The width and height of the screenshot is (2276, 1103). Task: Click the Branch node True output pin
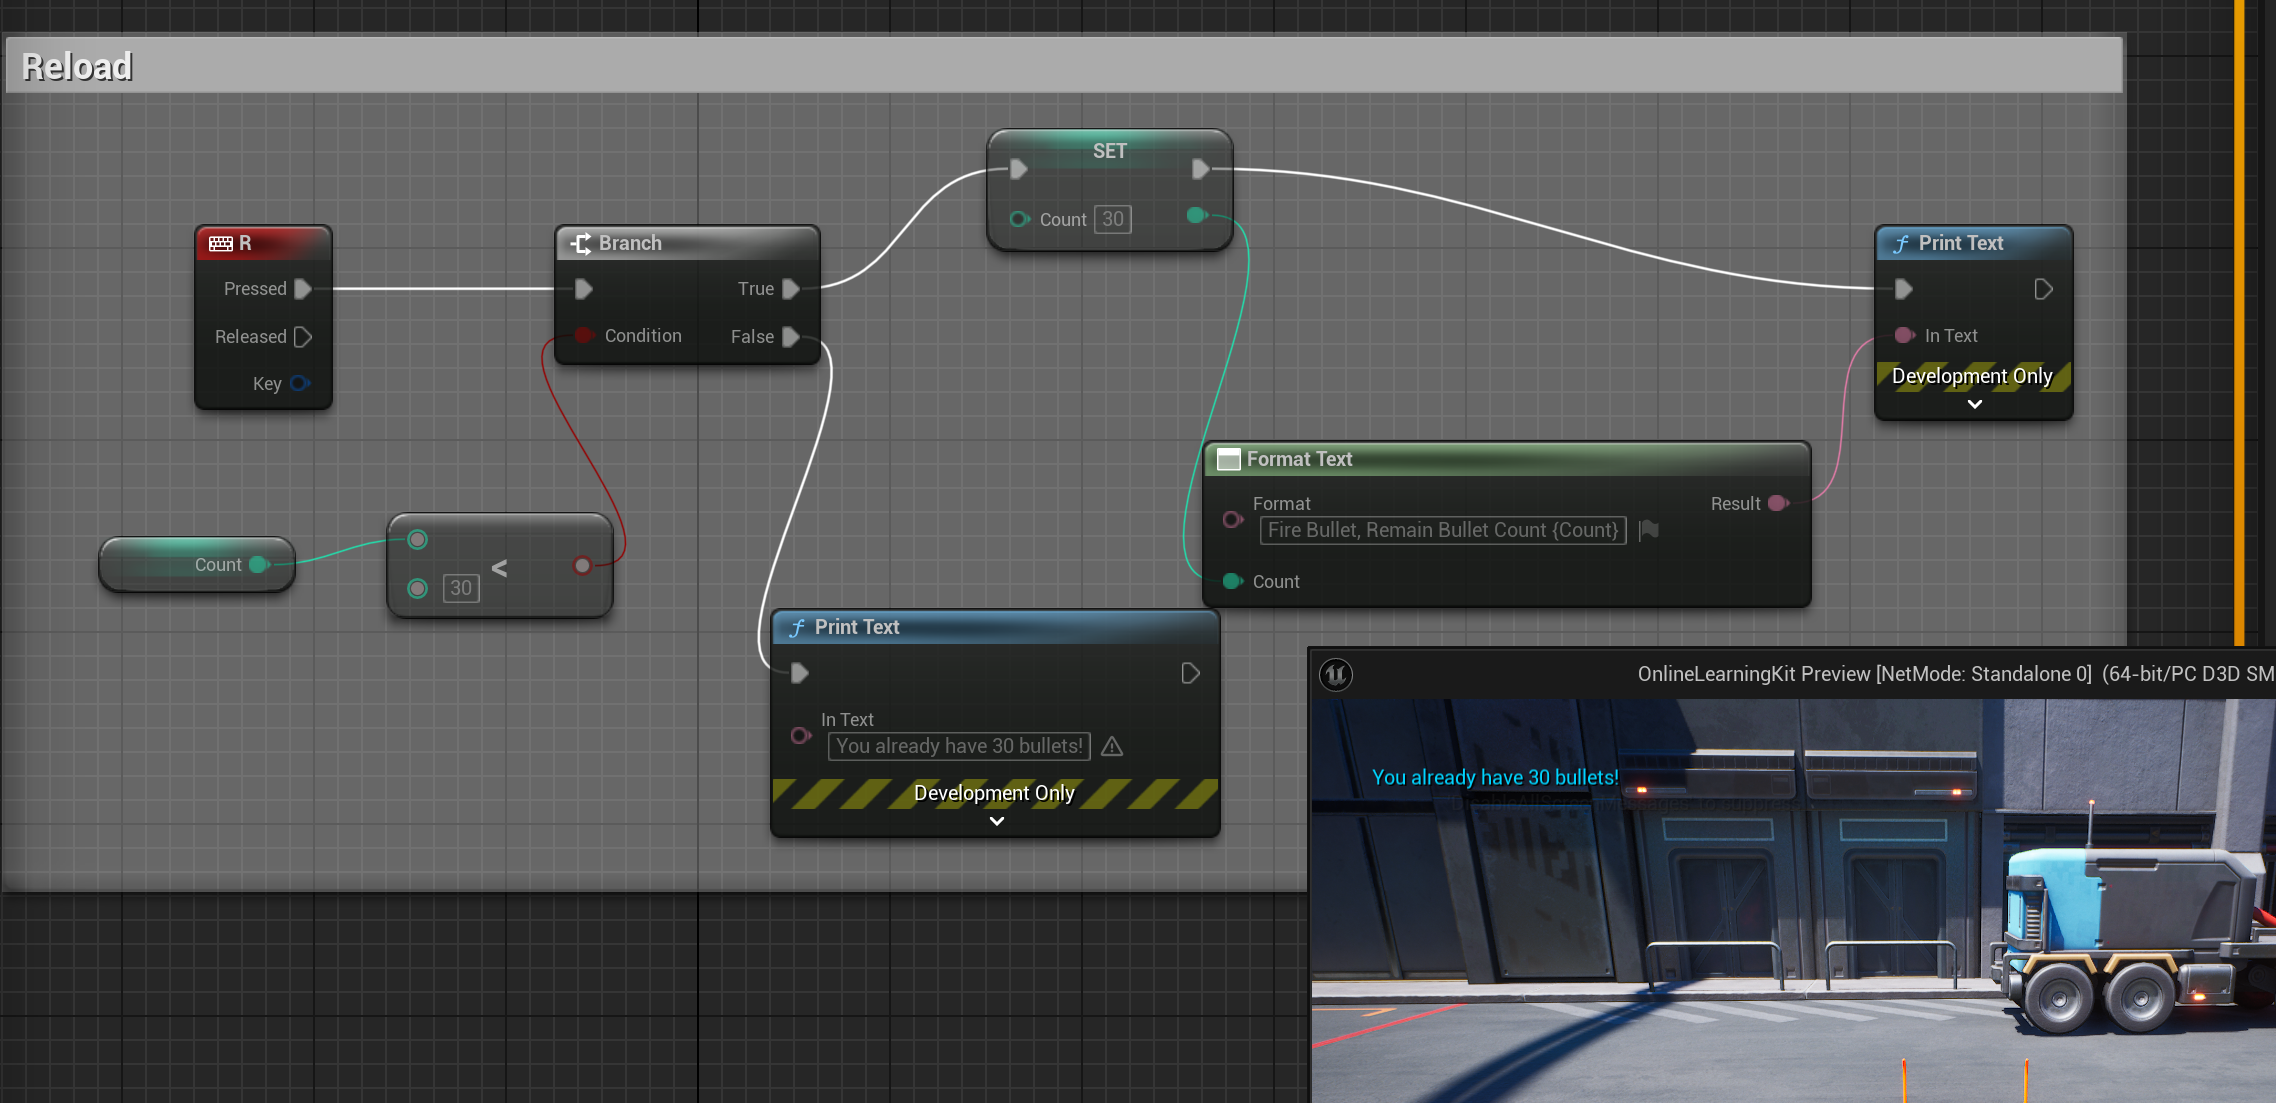[790, 289]
